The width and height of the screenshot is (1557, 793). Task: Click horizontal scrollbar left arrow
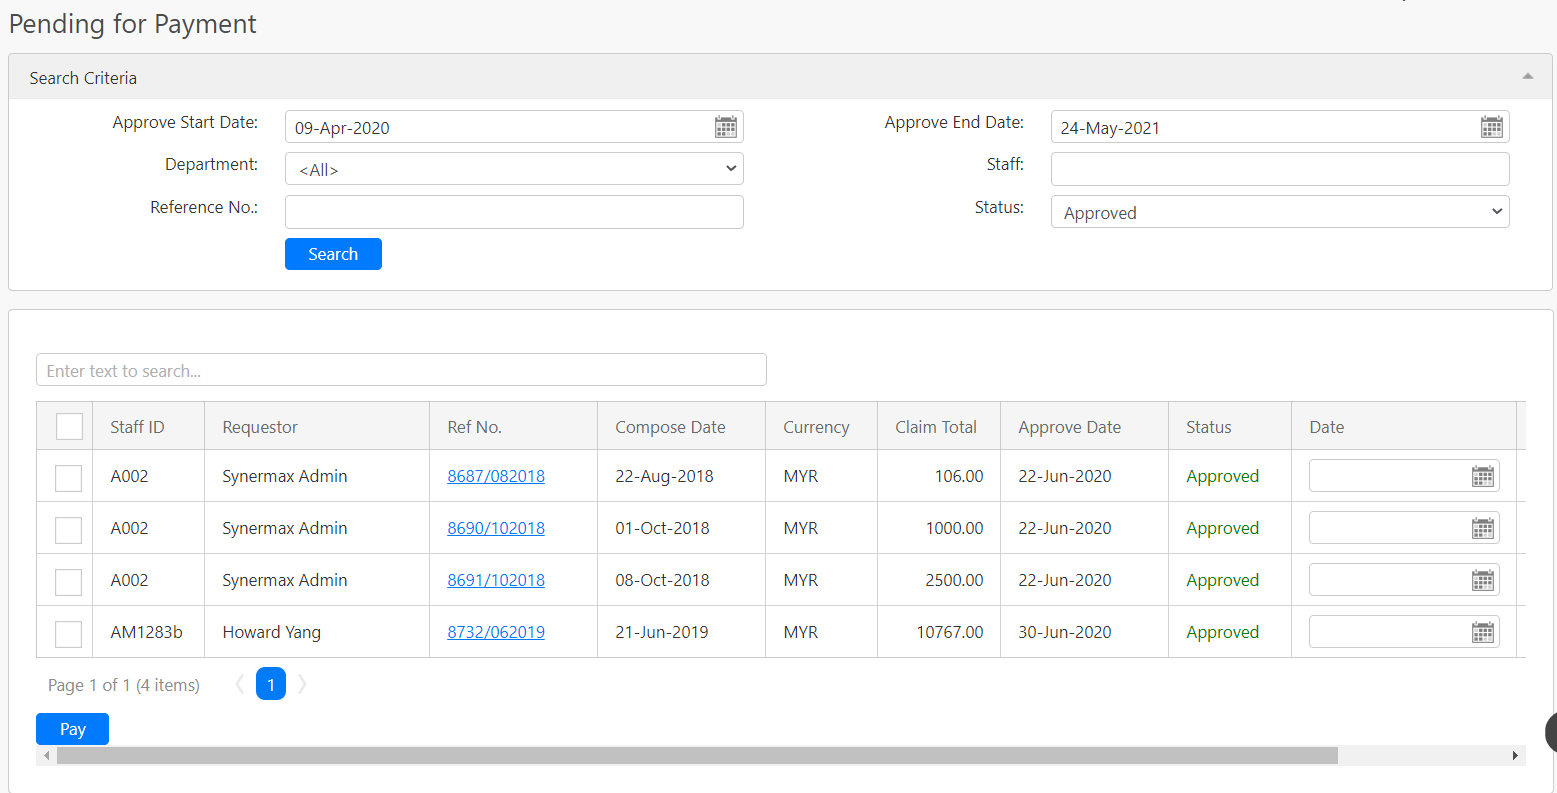coord(46,756)
